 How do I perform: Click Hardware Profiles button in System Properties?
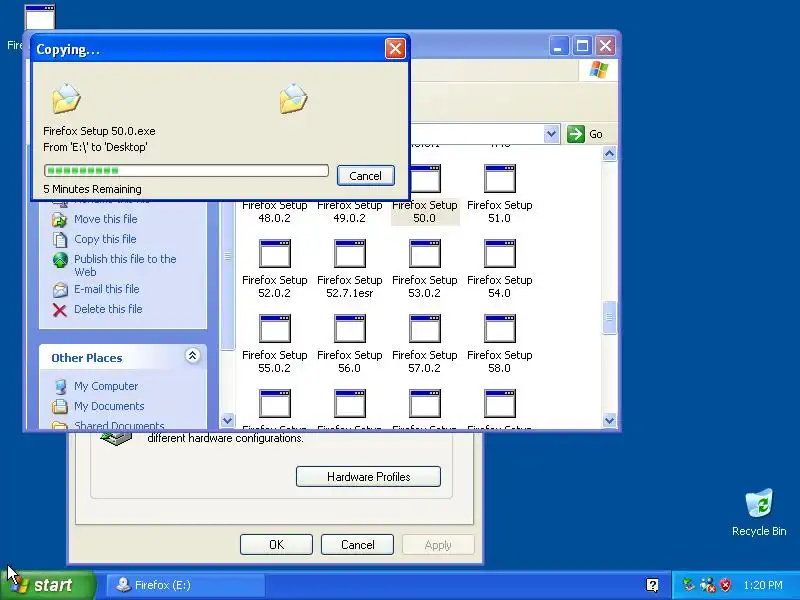tap(368, 477)
